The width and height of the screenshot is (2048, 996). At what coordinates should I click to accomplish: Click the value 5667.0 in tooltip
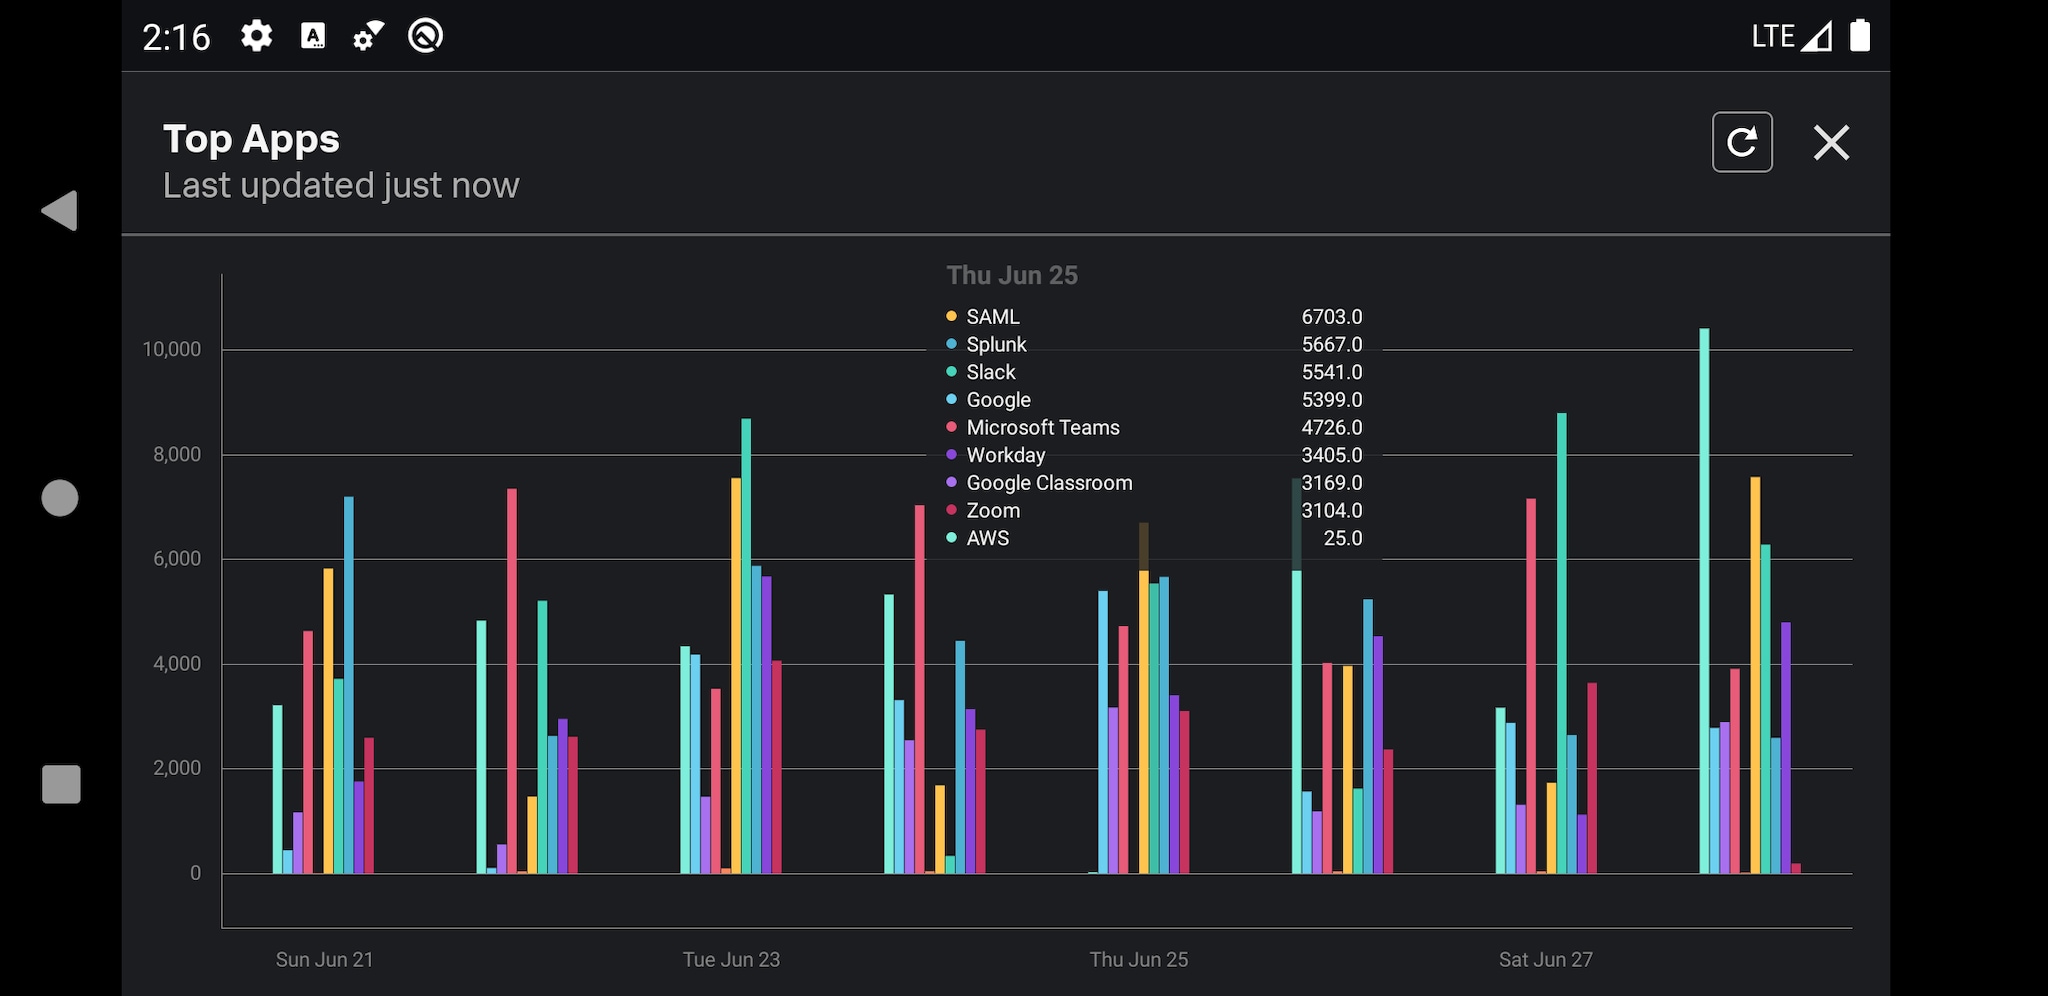coord(1331,344)
